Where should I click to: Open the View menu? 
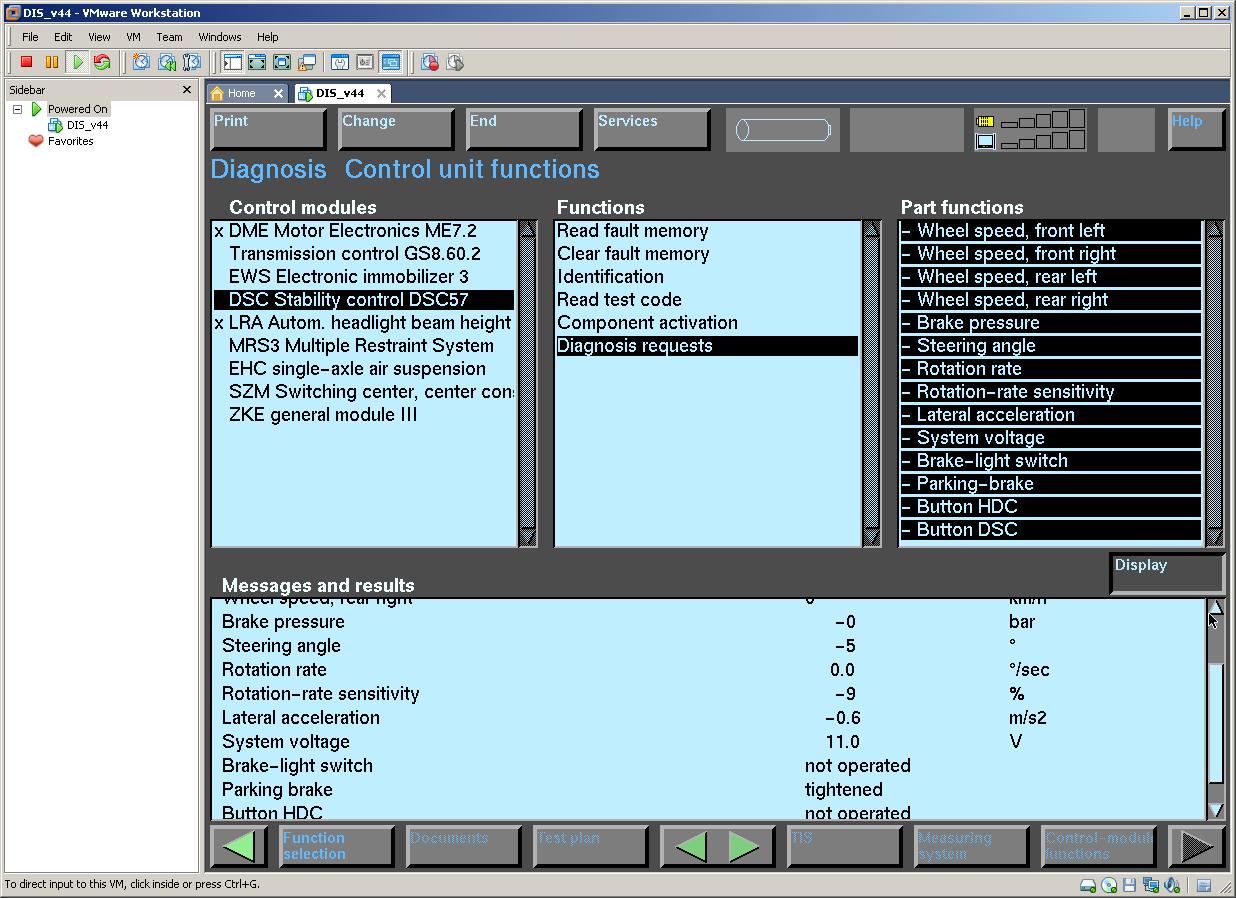(x=99, y=37)
